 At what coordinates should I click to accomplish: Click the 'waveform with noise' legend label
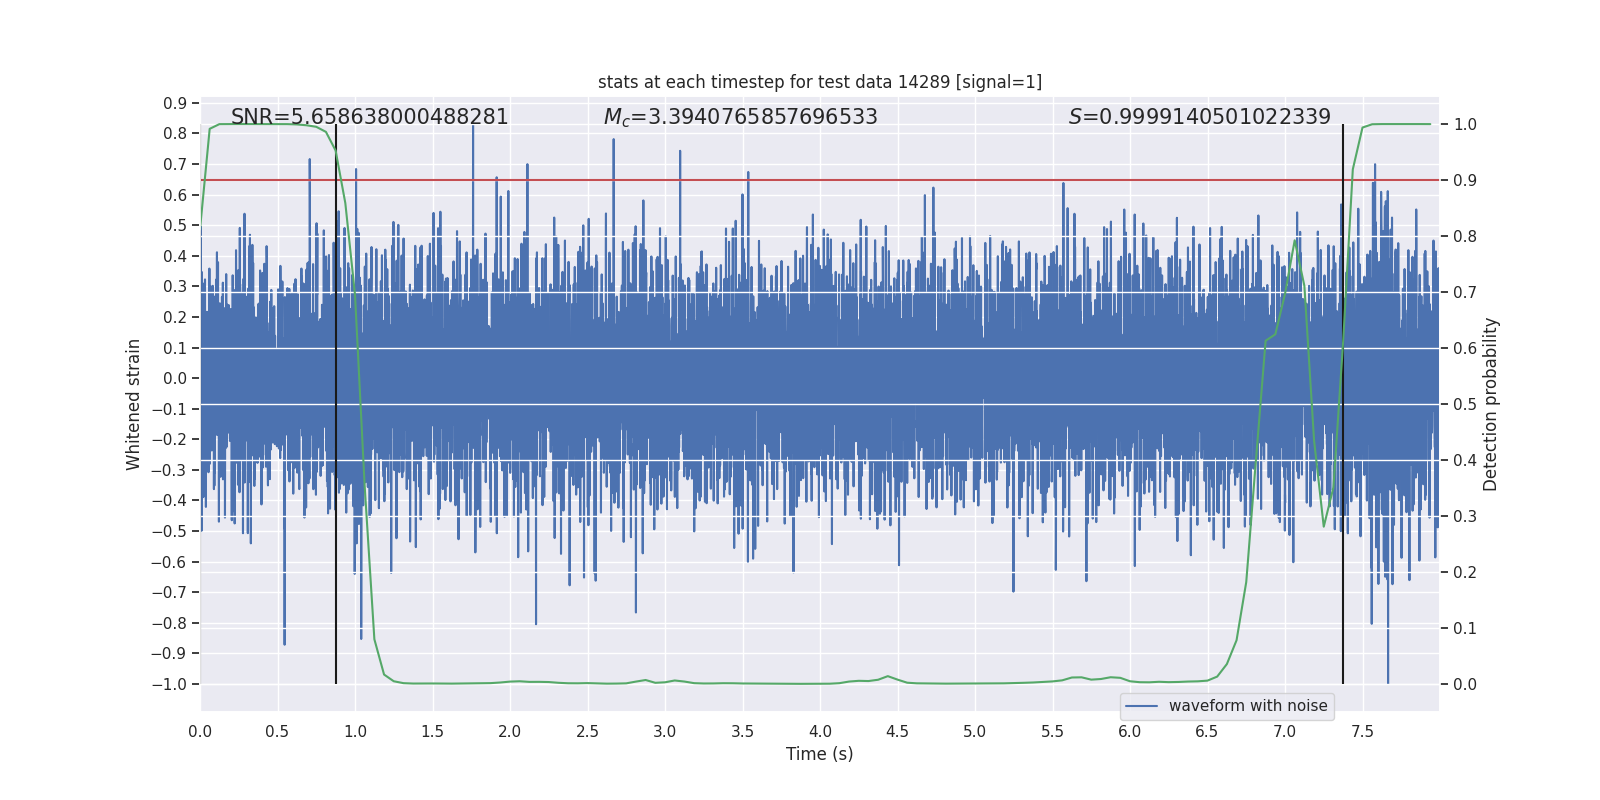coord(1248,706)
